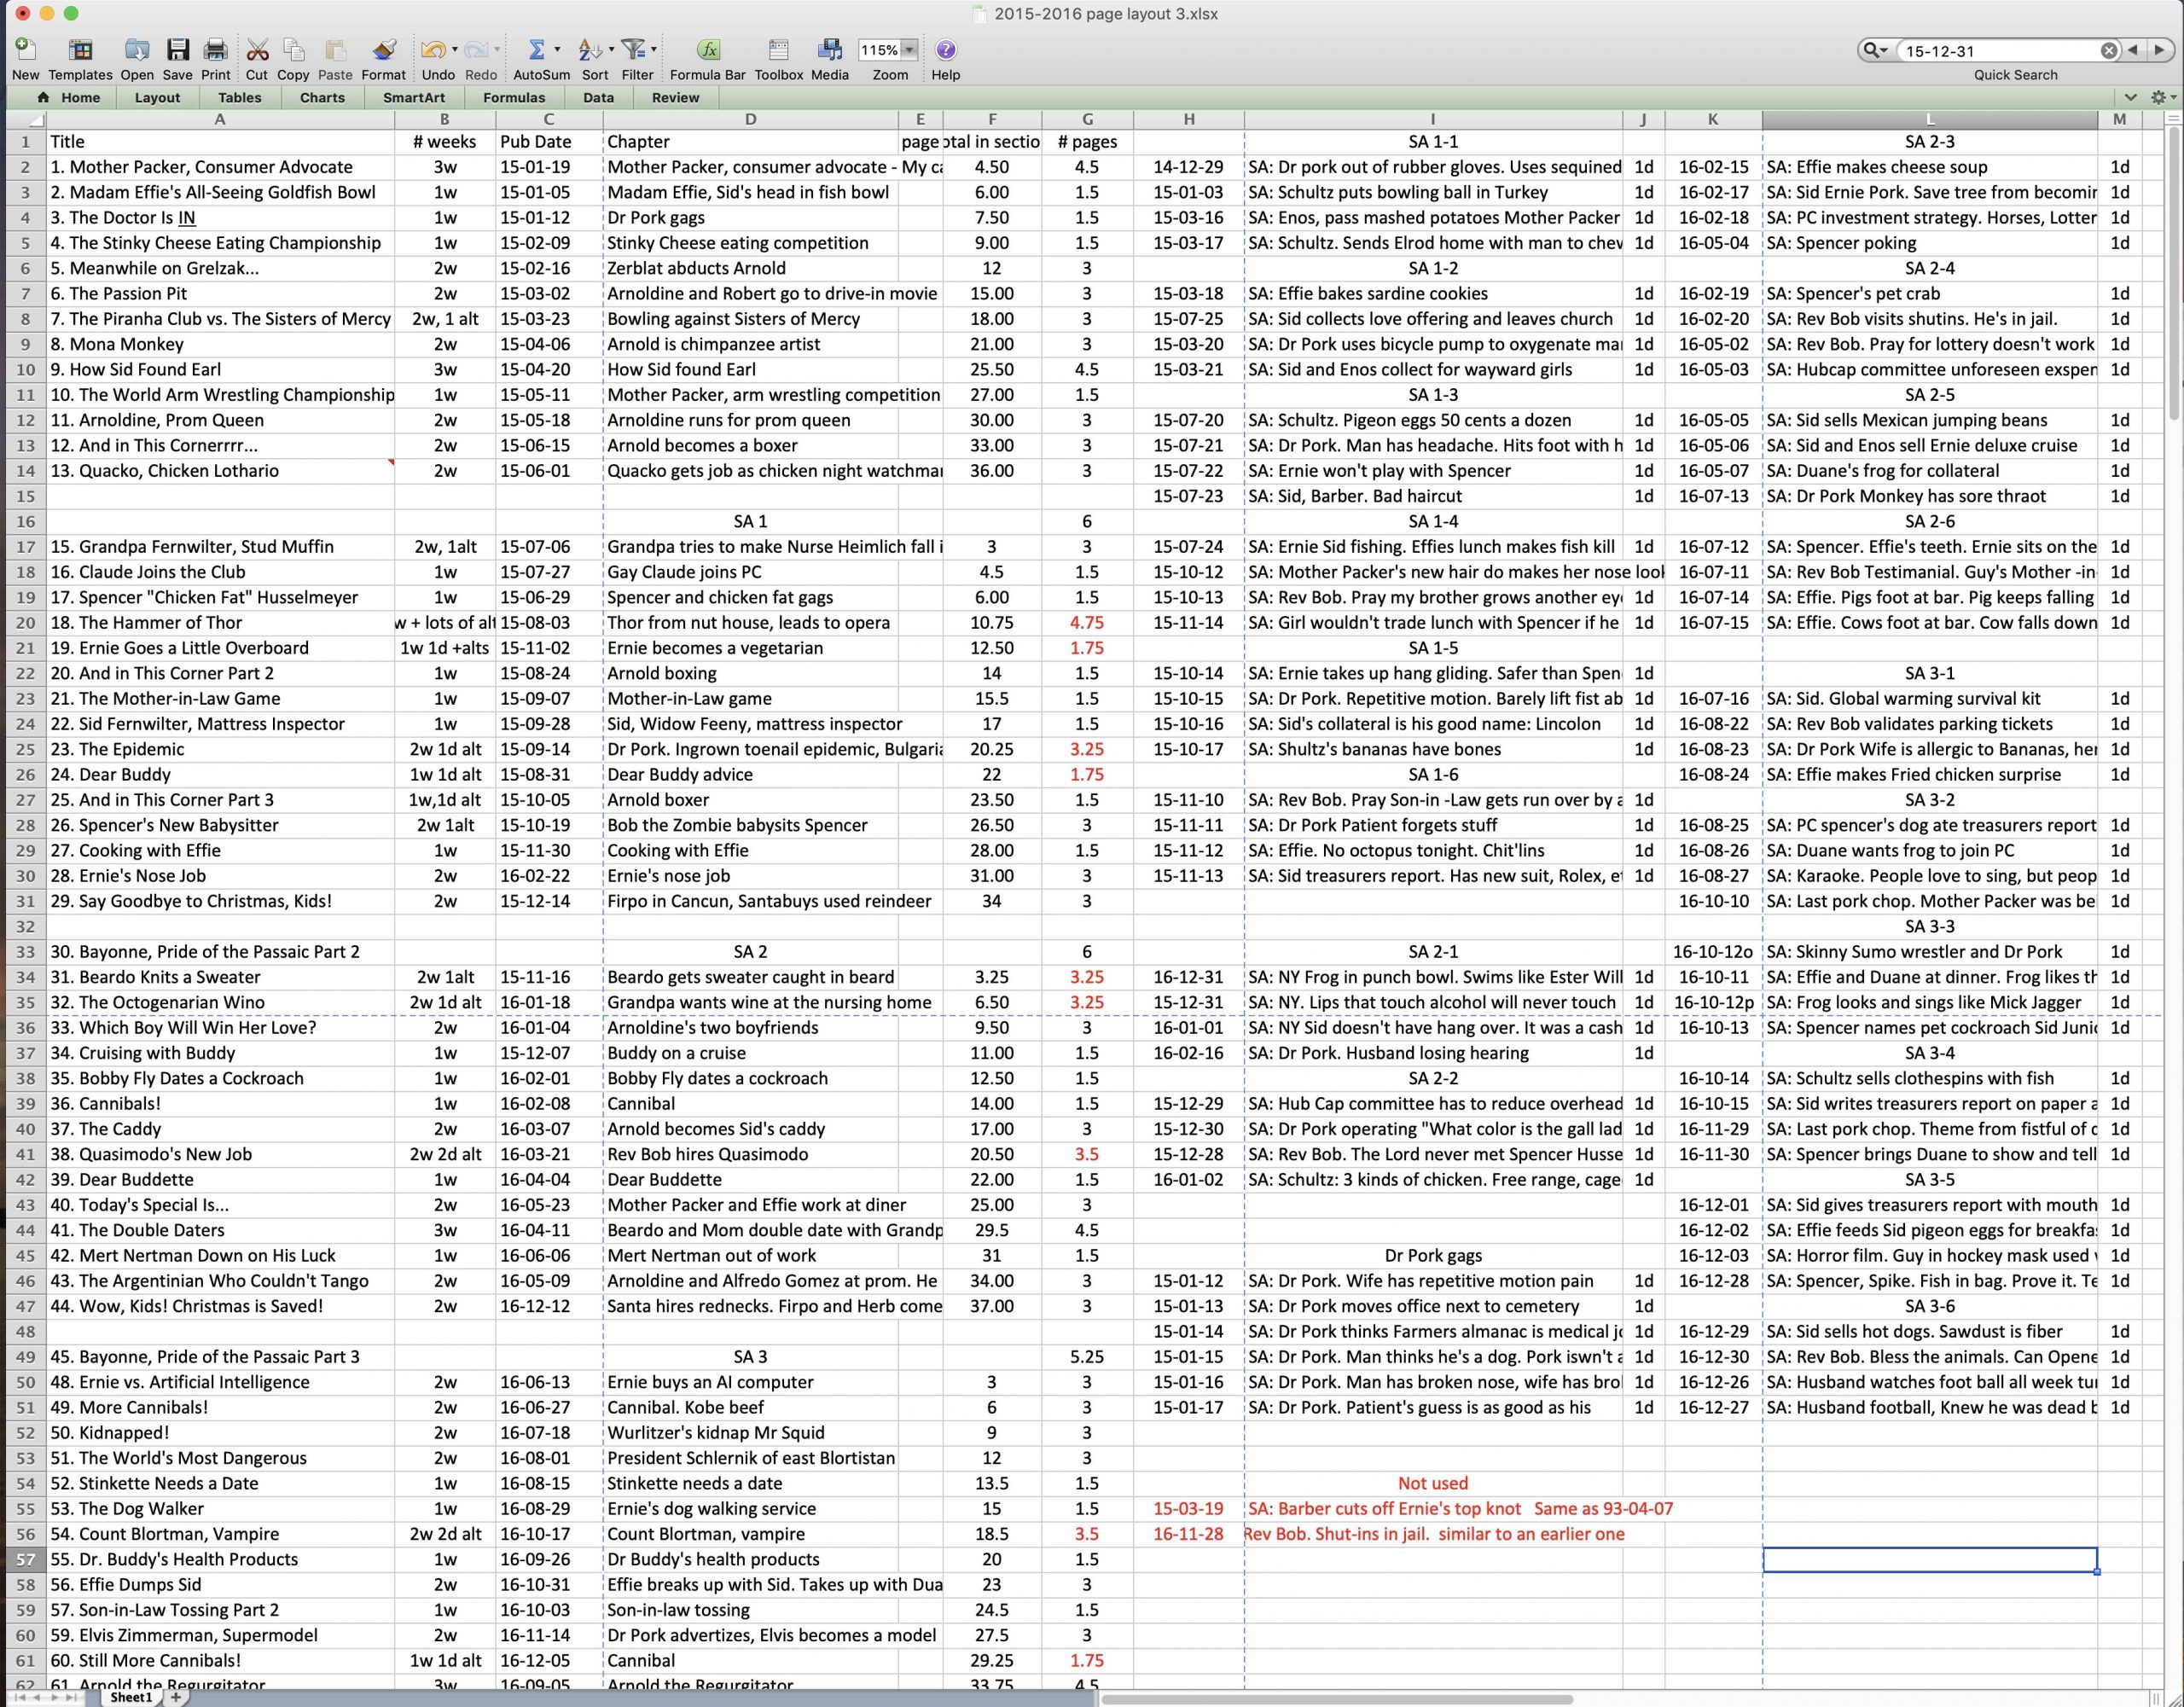
Task: Add a new sheet with plus button
Action: [x=176, y=1697]
